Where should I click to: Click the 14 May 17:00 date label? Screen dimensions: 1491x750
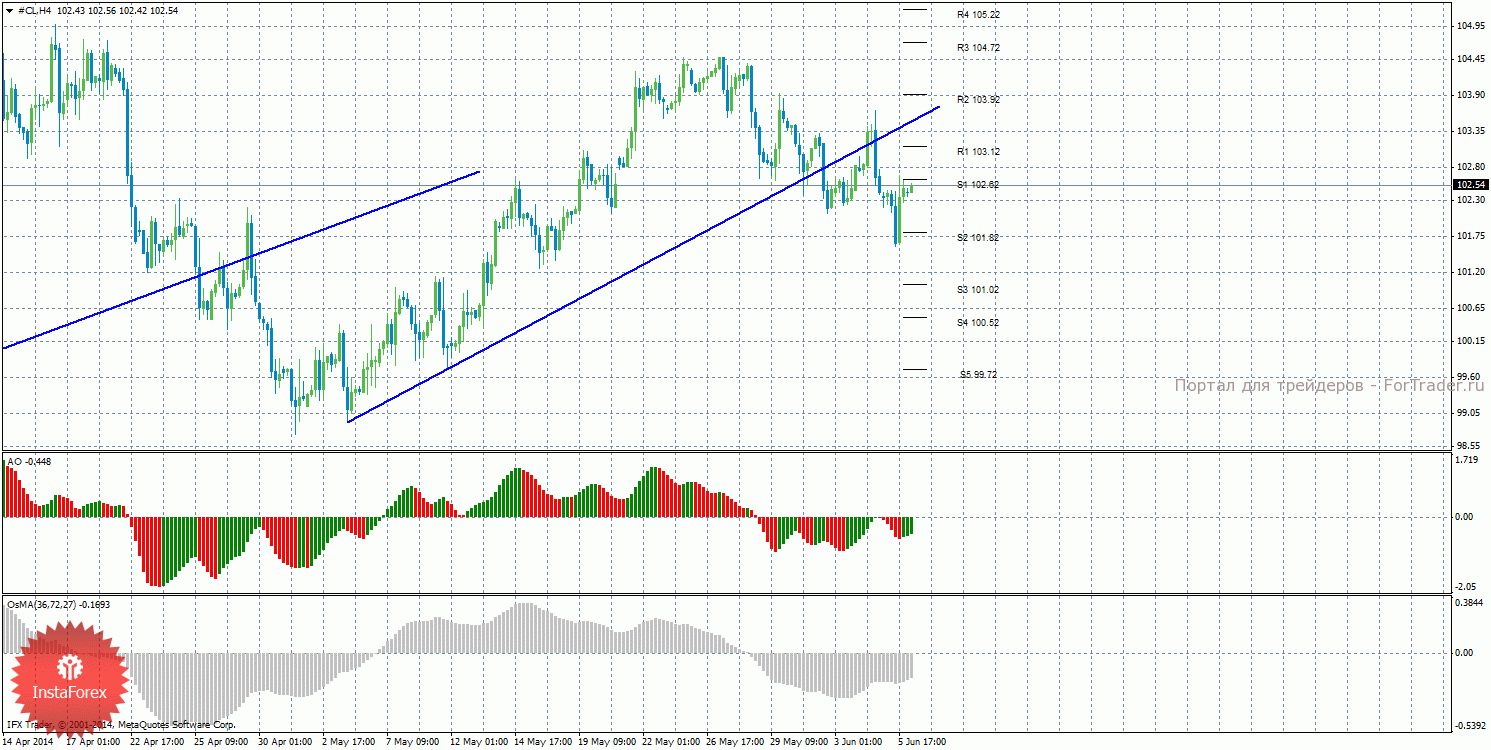tap(541, 742)
